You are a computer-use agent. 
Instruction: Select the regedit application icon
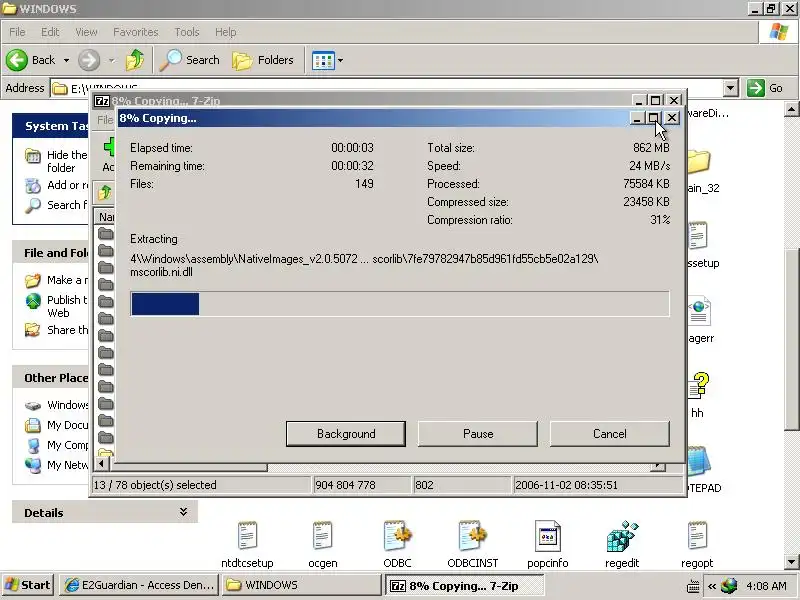(x=622, y=544)
